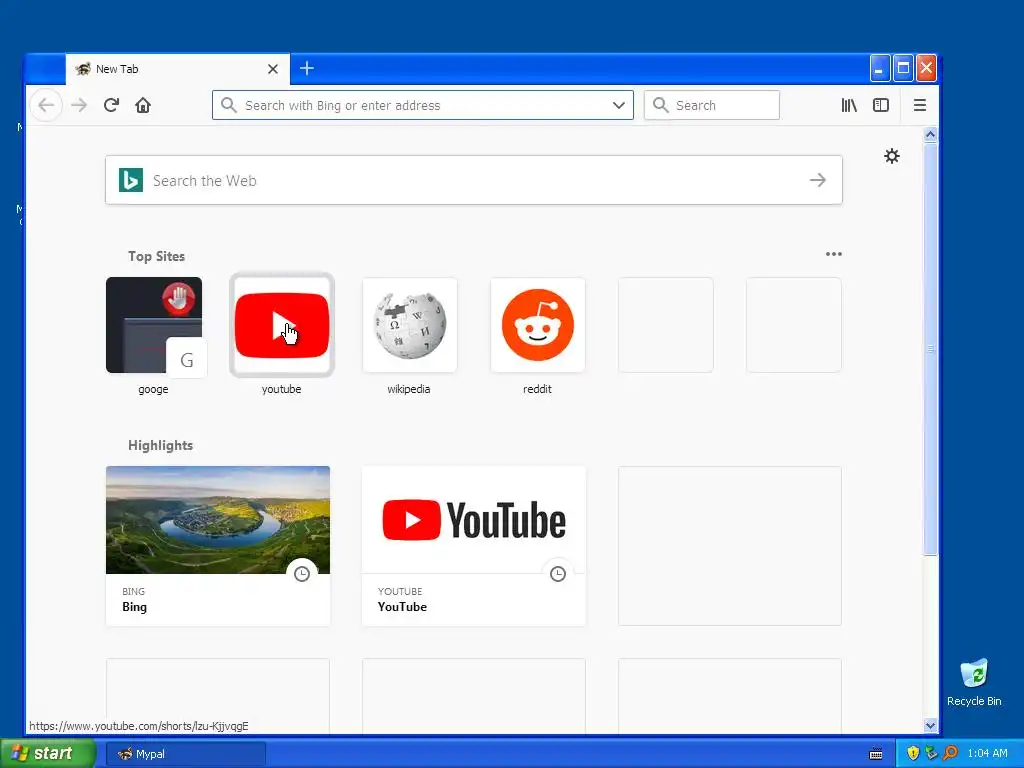Focus the address bar field
Screen dimensions: 1024x768
[423, 105]
